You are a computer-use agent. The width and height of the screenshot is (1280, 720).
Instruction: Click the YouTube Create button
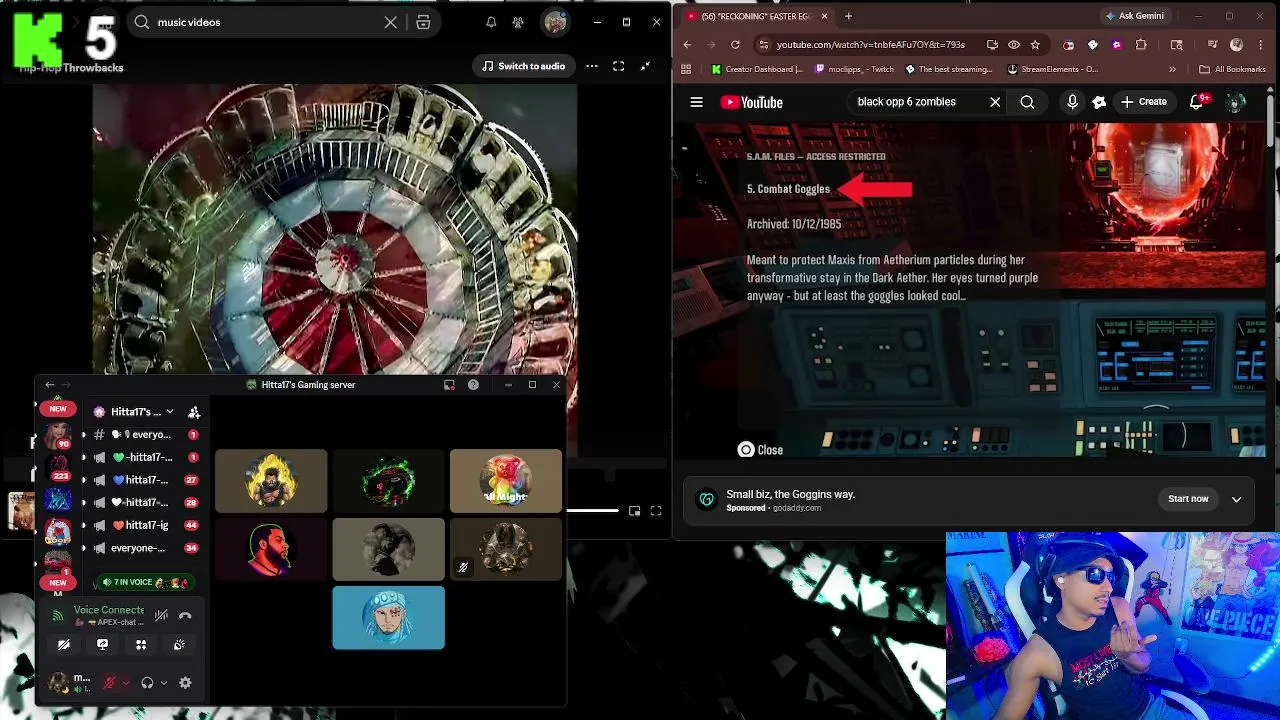pyautogui.click(x=1143, y=102)
